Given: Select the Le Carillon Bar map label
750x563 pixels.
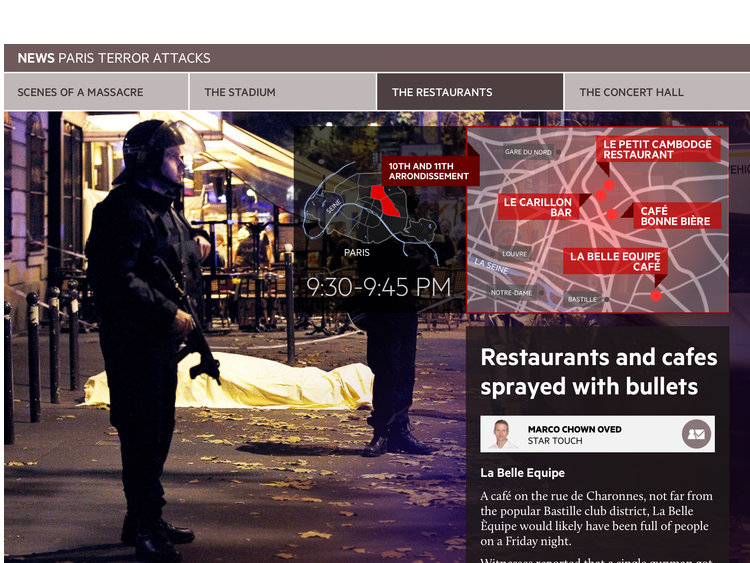Looking at the screenshot, I should 538,207.
